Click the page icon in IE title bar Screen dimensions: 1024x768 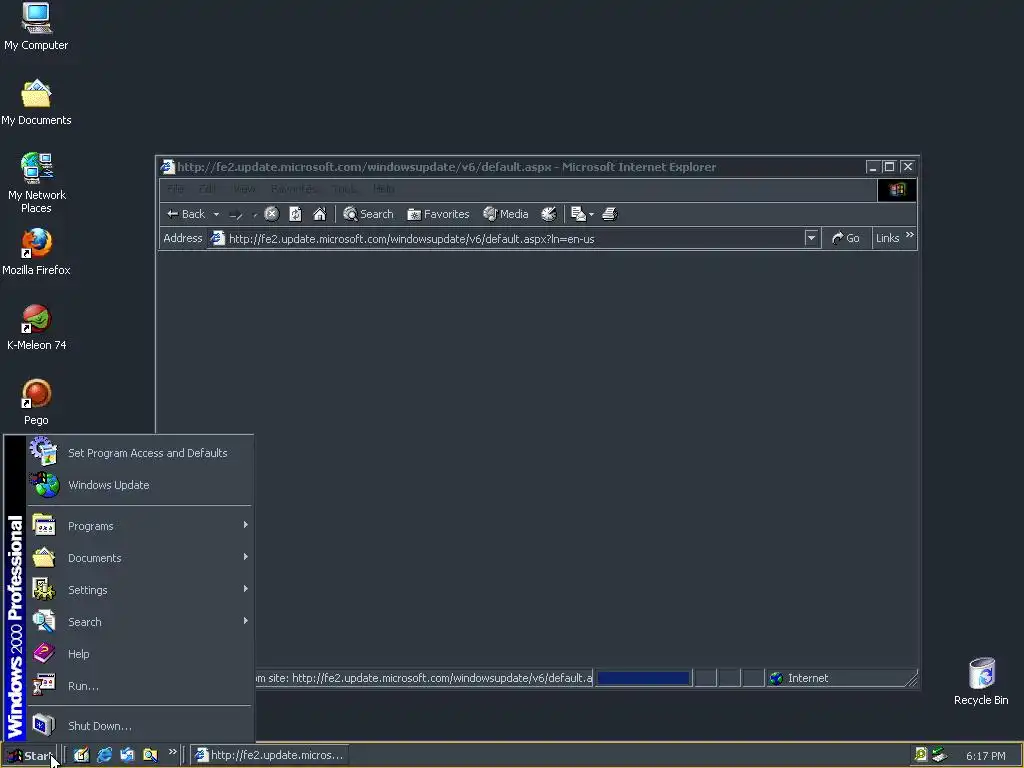tap(168, 167)
